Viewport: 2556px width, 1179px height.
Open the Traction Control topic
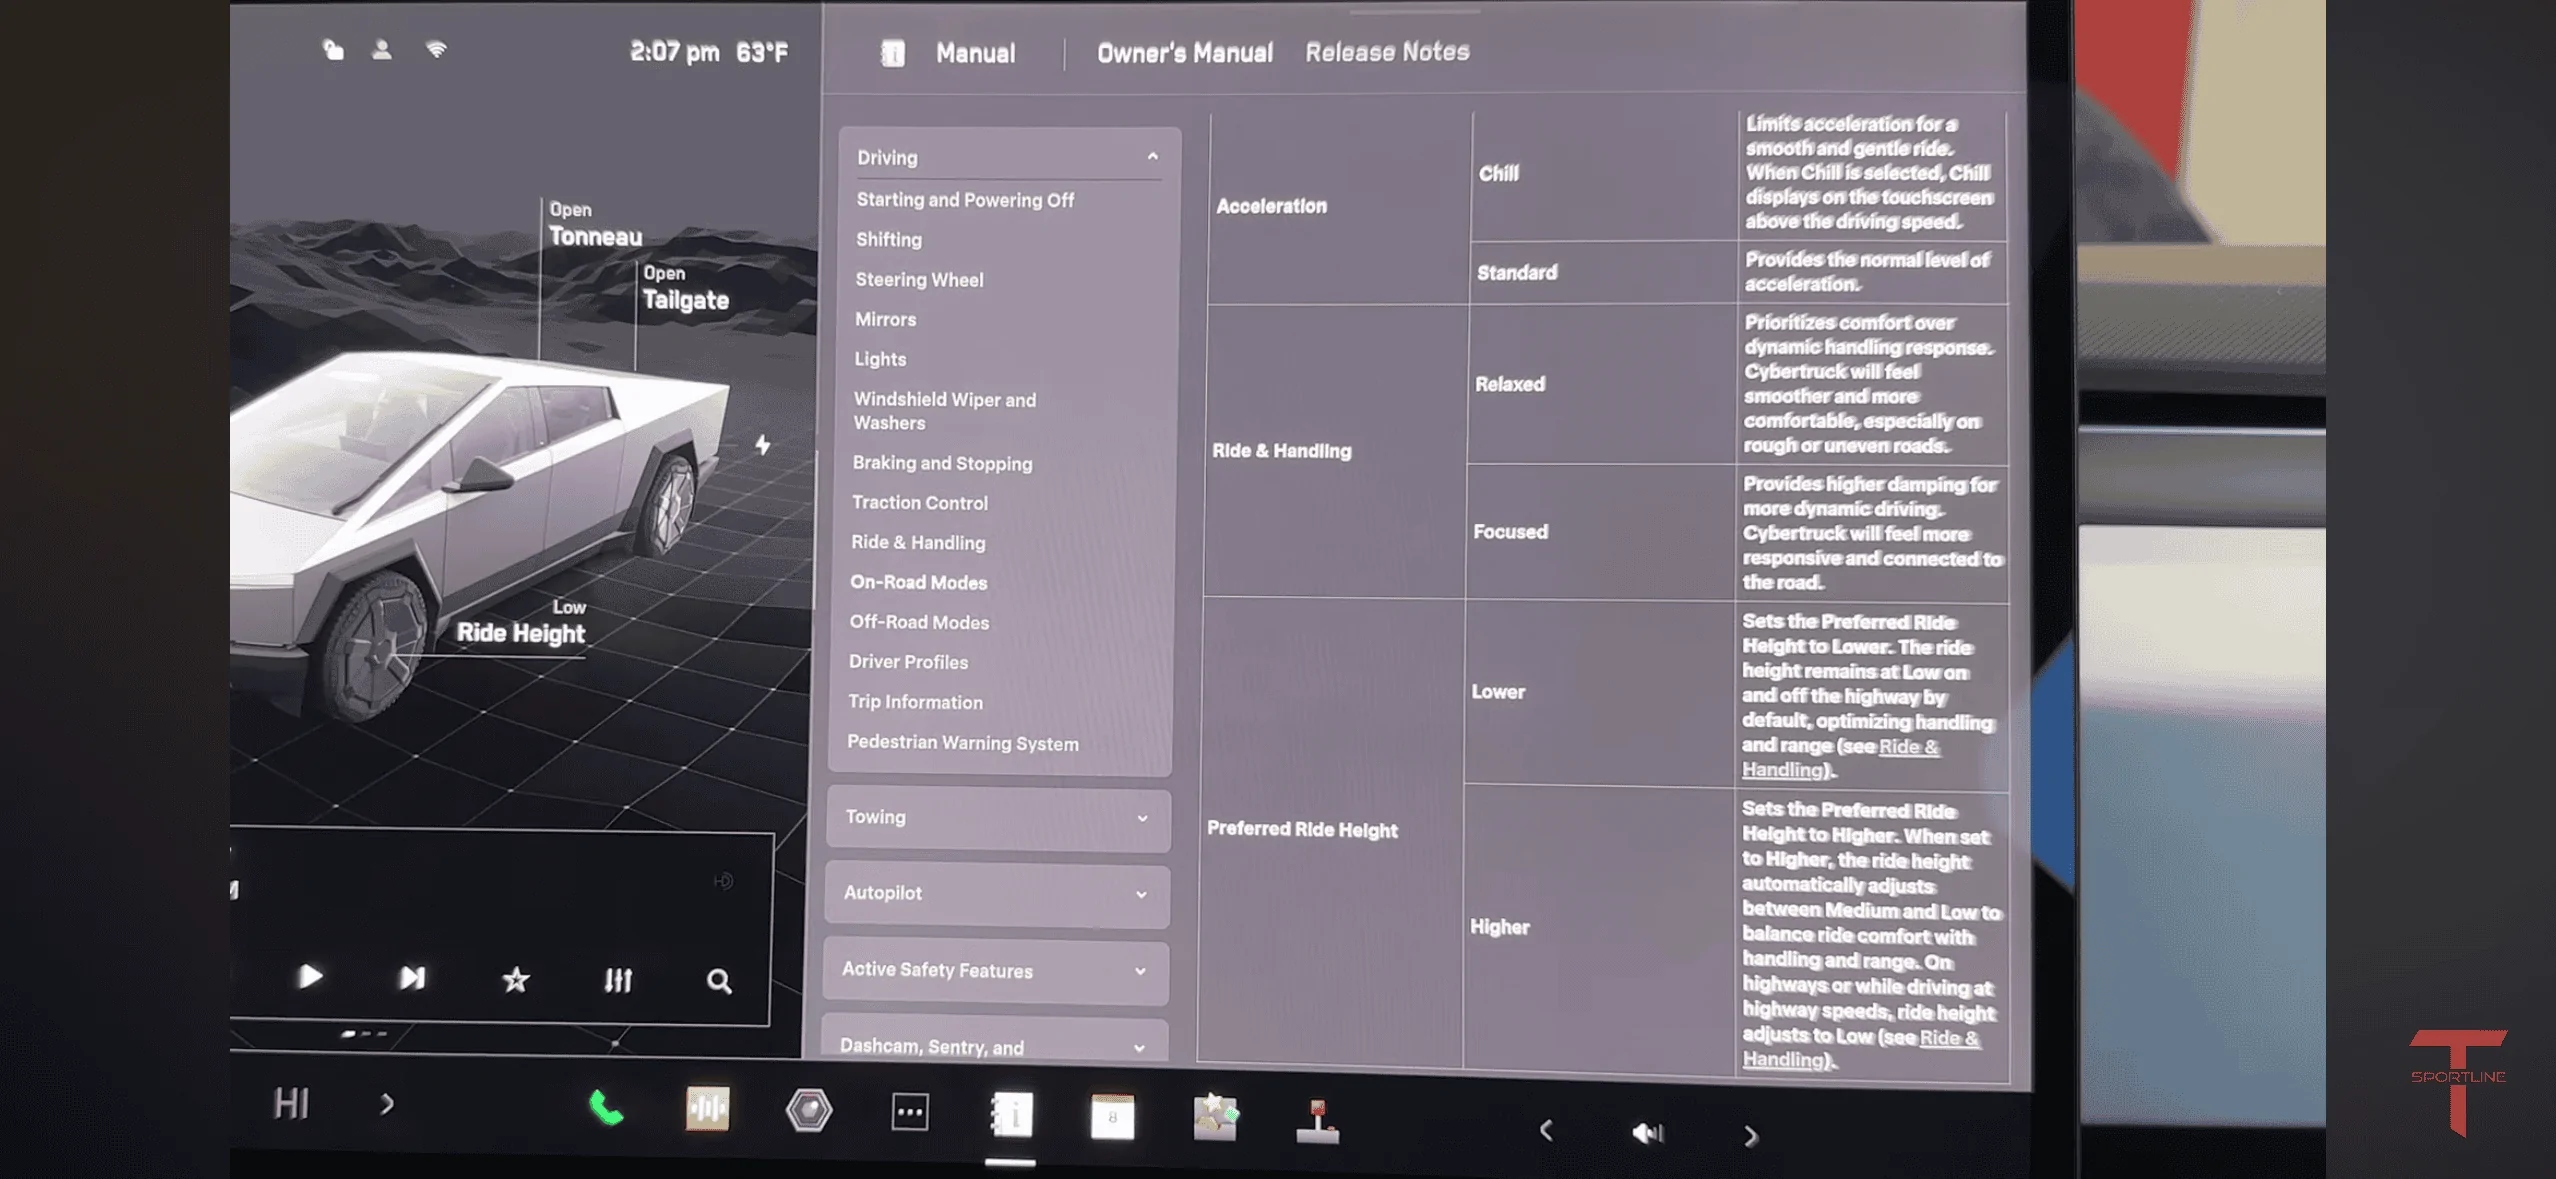[920, 503]
